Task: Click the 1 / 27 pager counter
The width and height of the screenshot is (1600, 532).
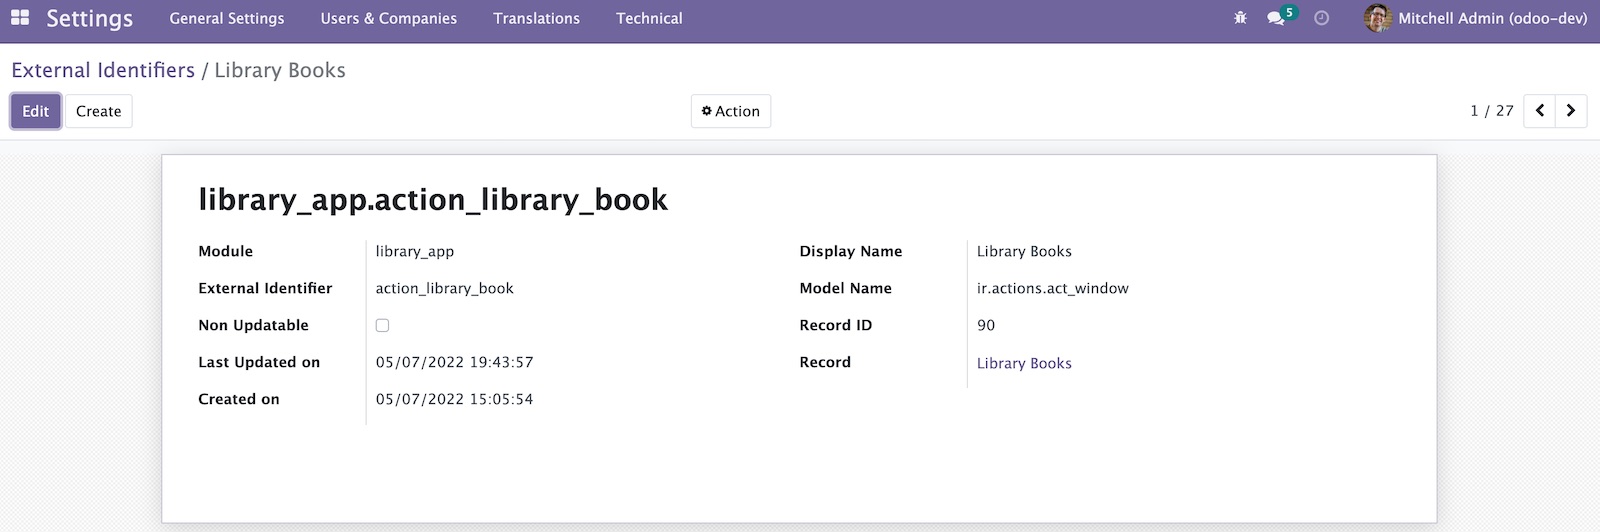Action: [x=1491, y=111]
